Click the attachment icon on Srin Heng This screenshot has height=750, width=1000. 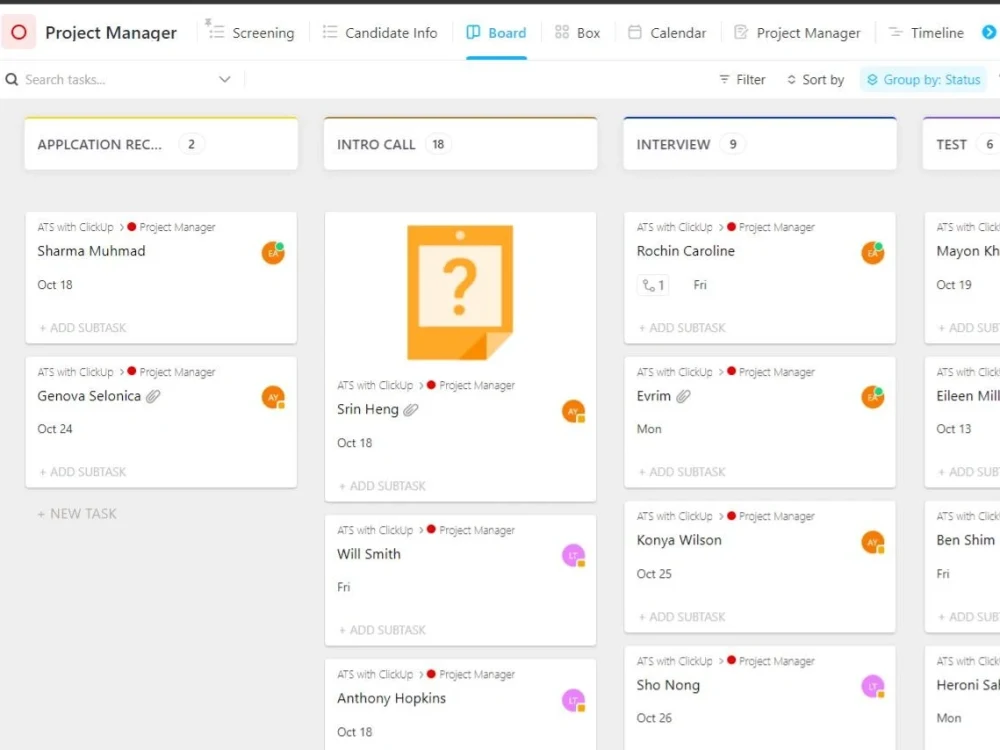pyautogui.click(x=411, y=409)
